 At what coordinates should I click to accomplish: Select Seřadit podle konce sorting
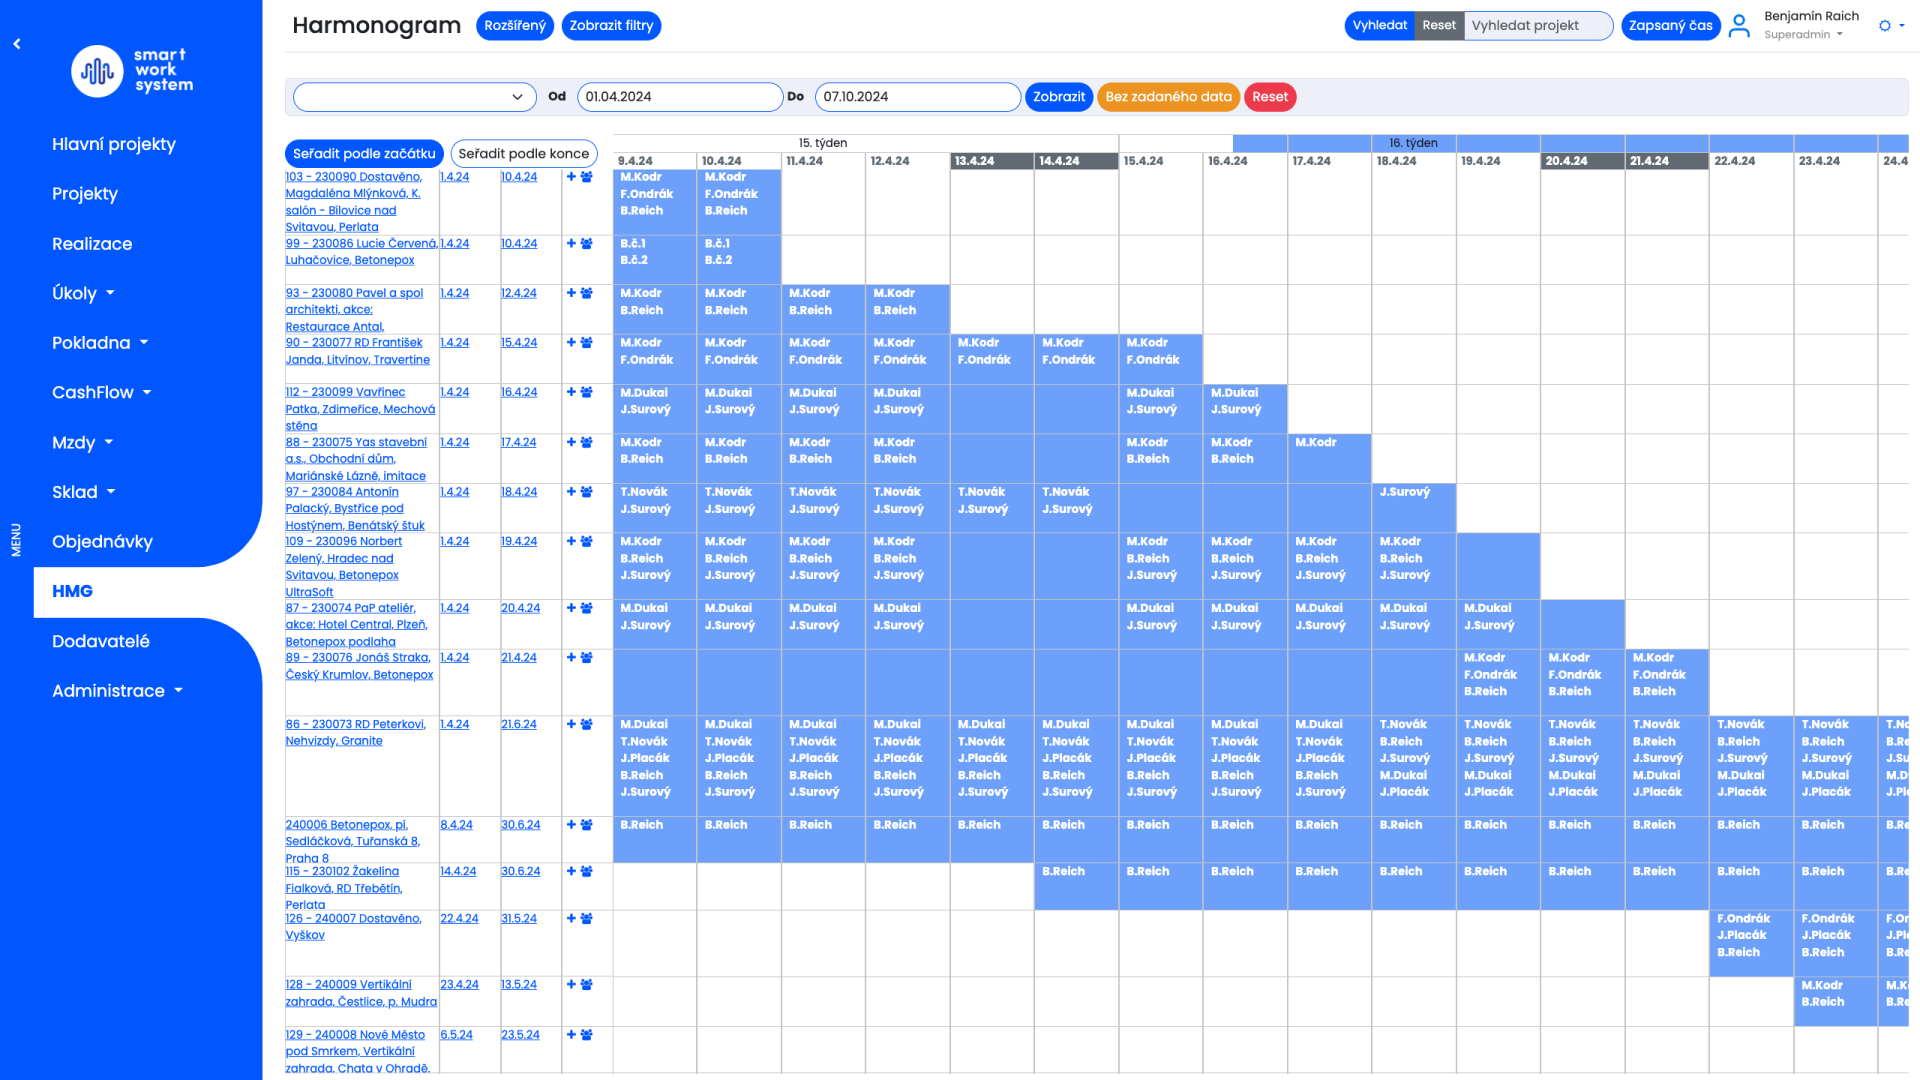523,154
